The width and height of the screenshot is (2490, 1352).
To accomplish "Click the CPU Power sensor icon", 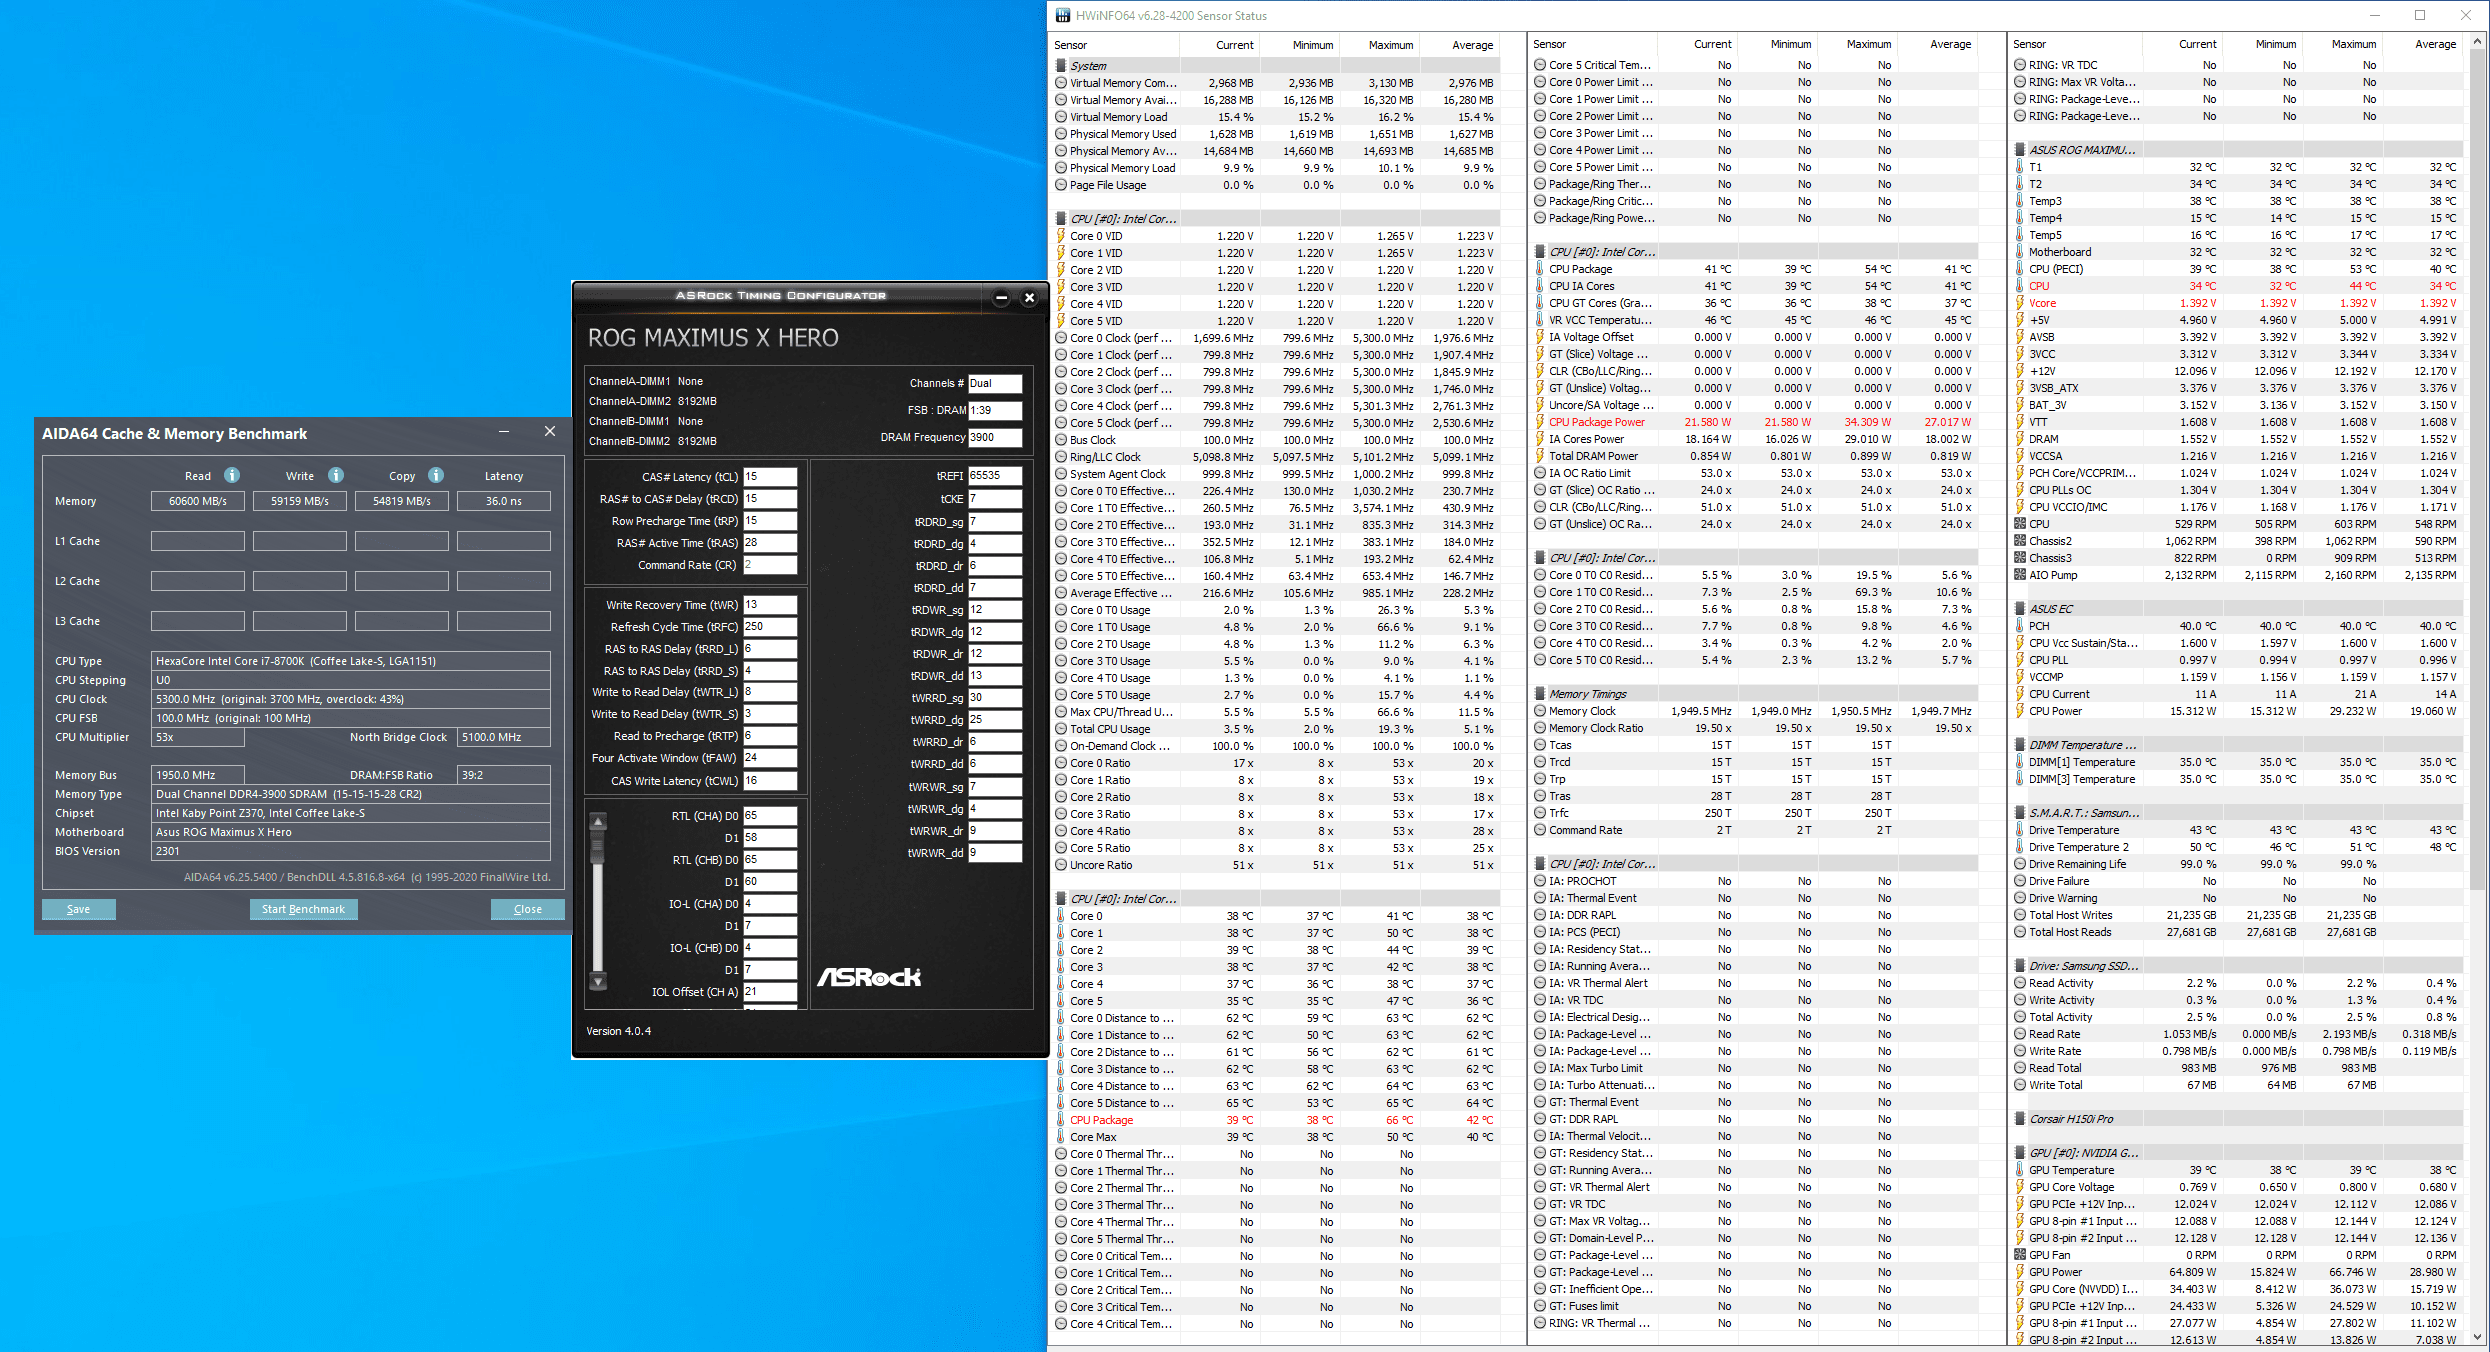I will [x=2020, y=711].
